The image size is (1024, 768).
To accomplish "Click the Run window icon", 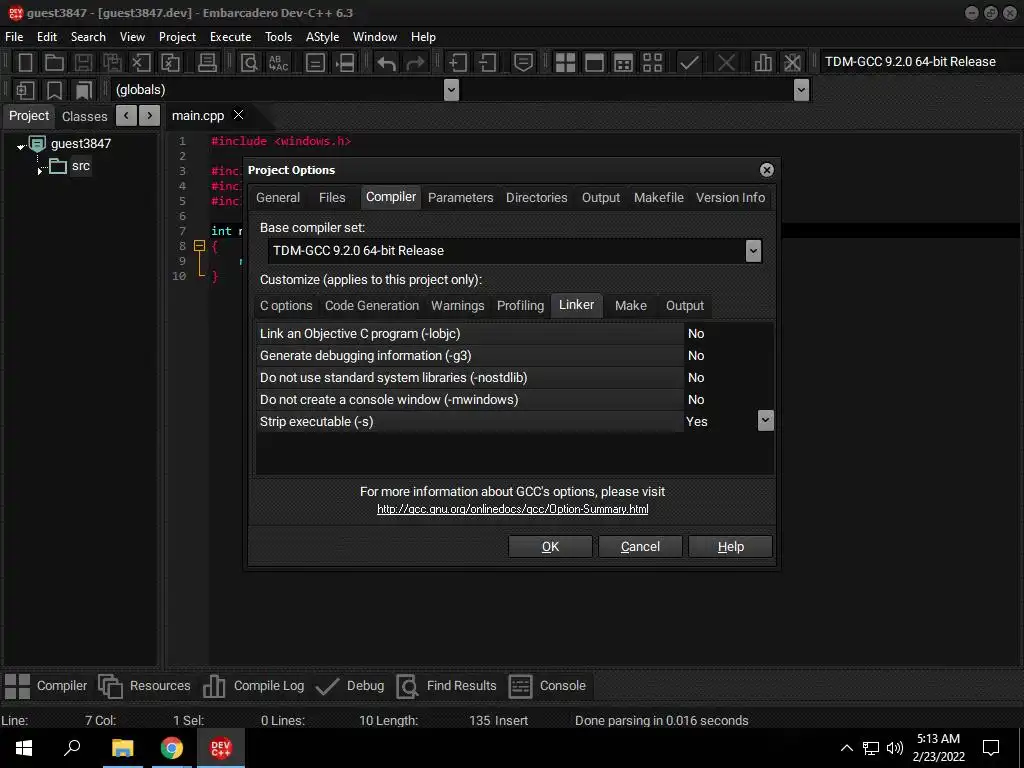I will (594, 63).
